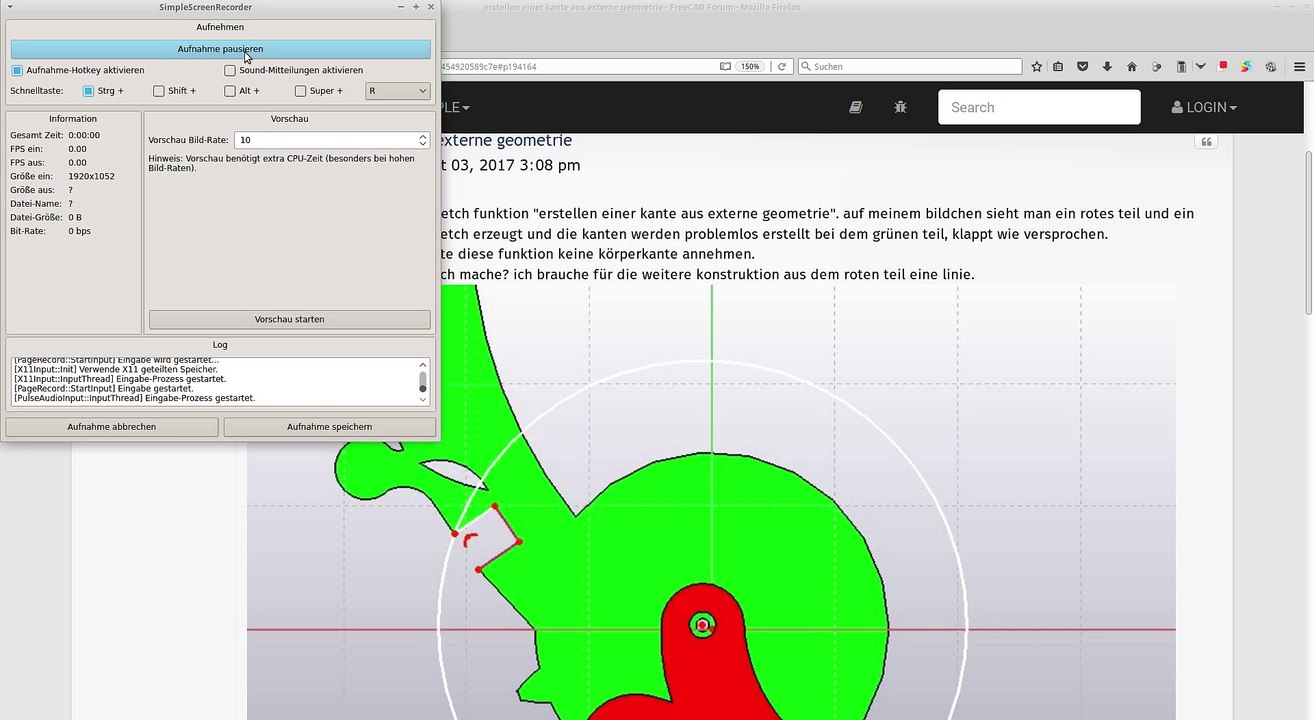Screen dimensions: 1314x720
Task: Click Aufnahme speichern button
Action: pos(329,427)
